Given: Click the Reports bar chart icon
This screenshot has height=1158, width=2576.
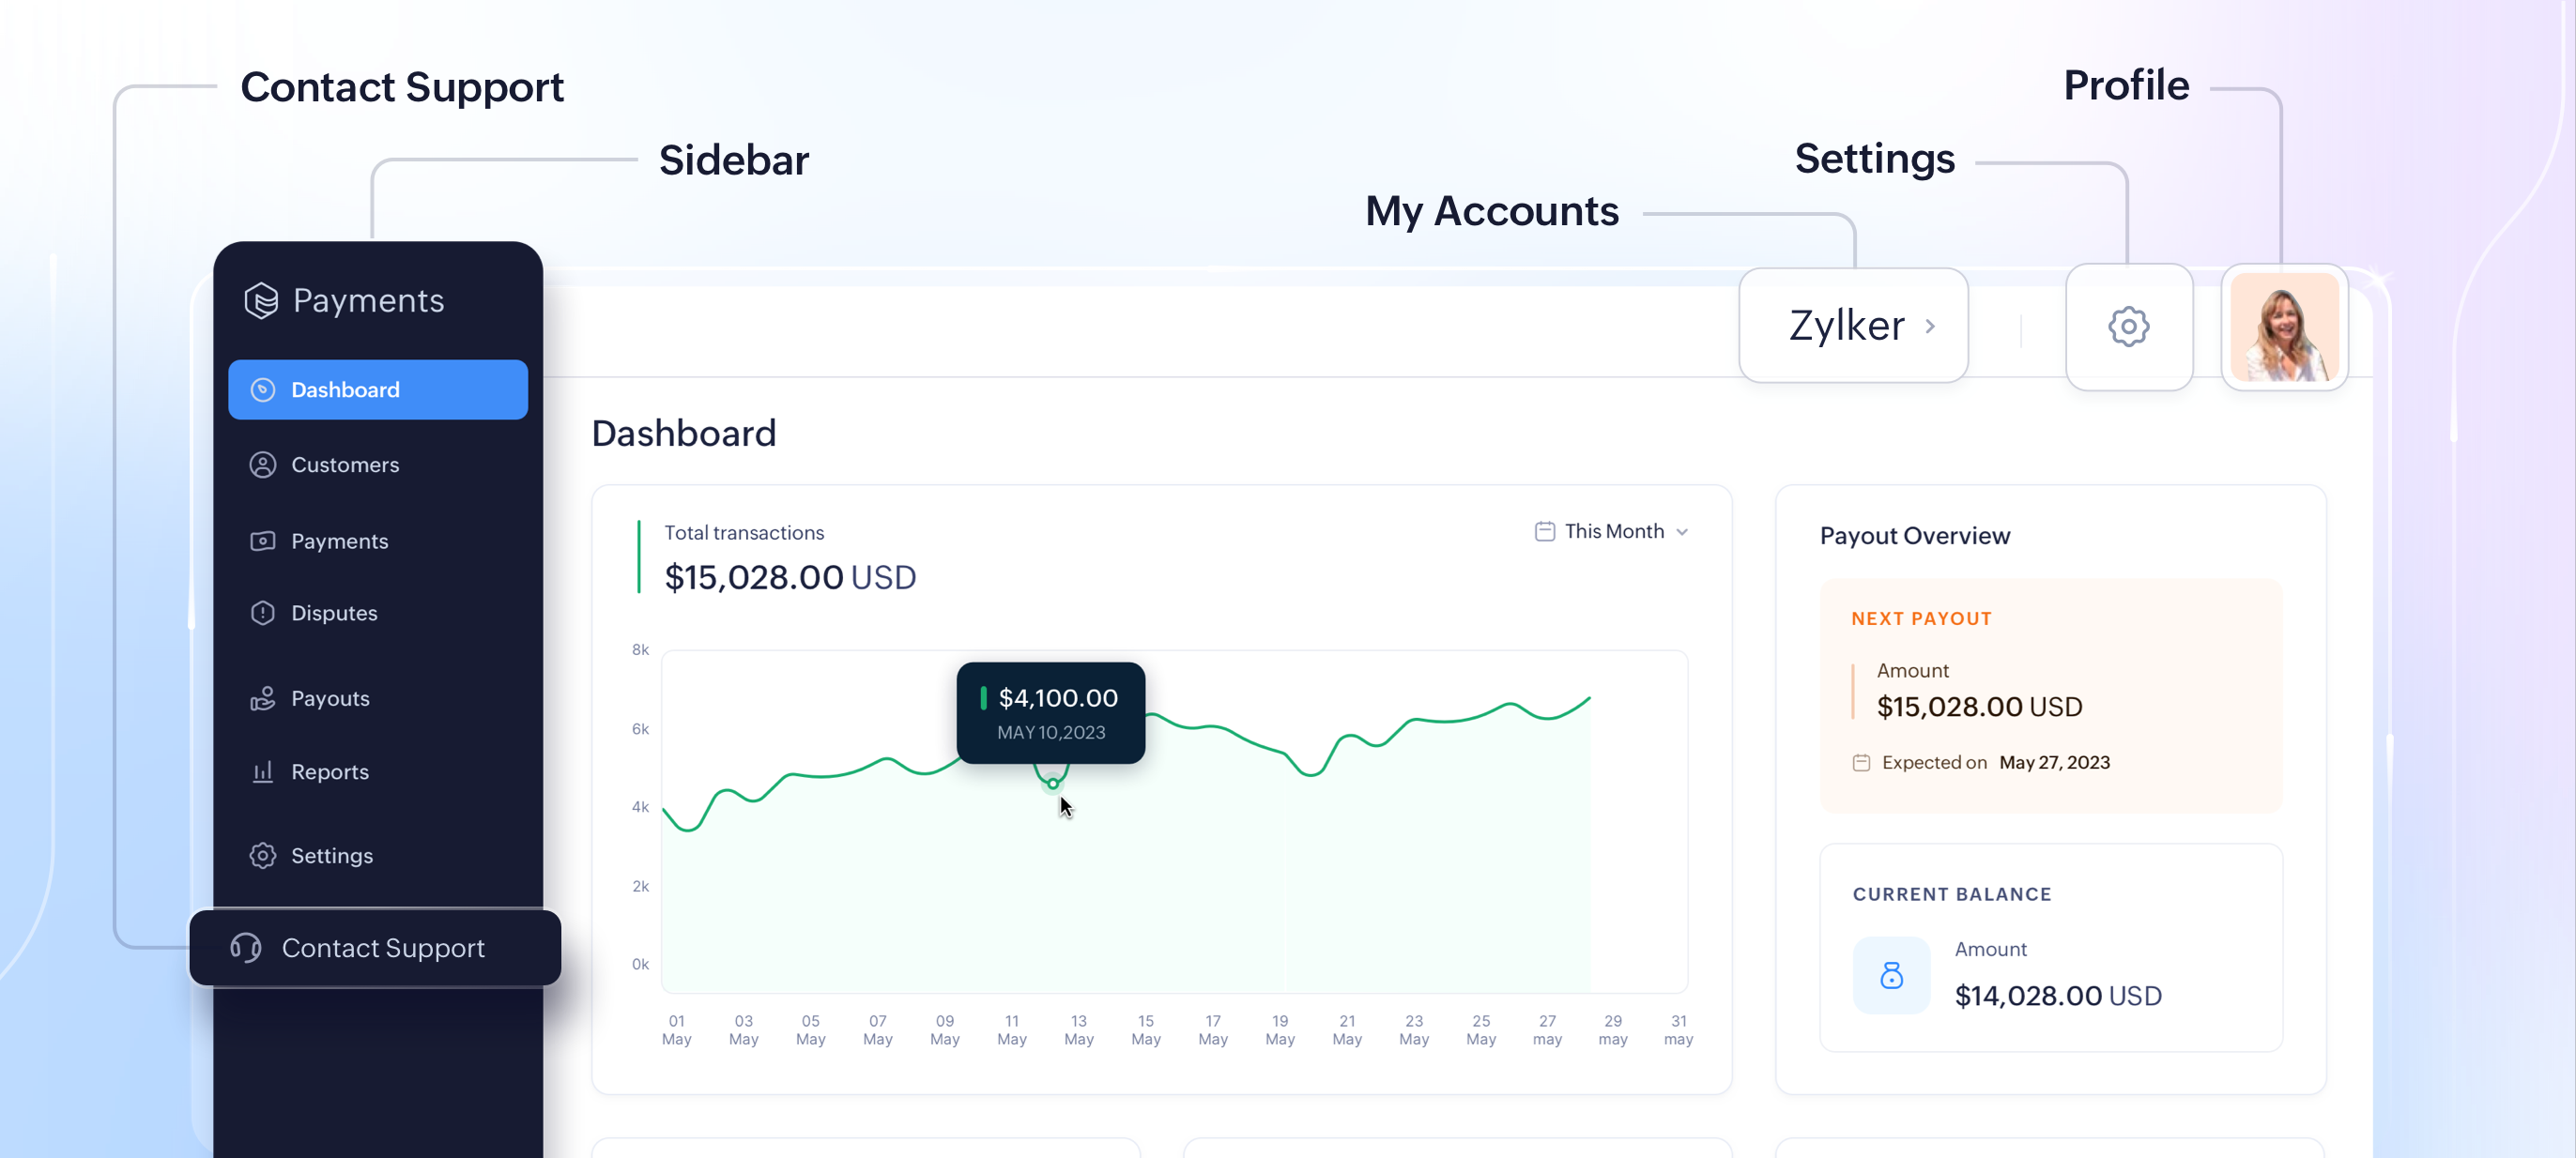Looking at the screenshot, I should coord(263,772).
